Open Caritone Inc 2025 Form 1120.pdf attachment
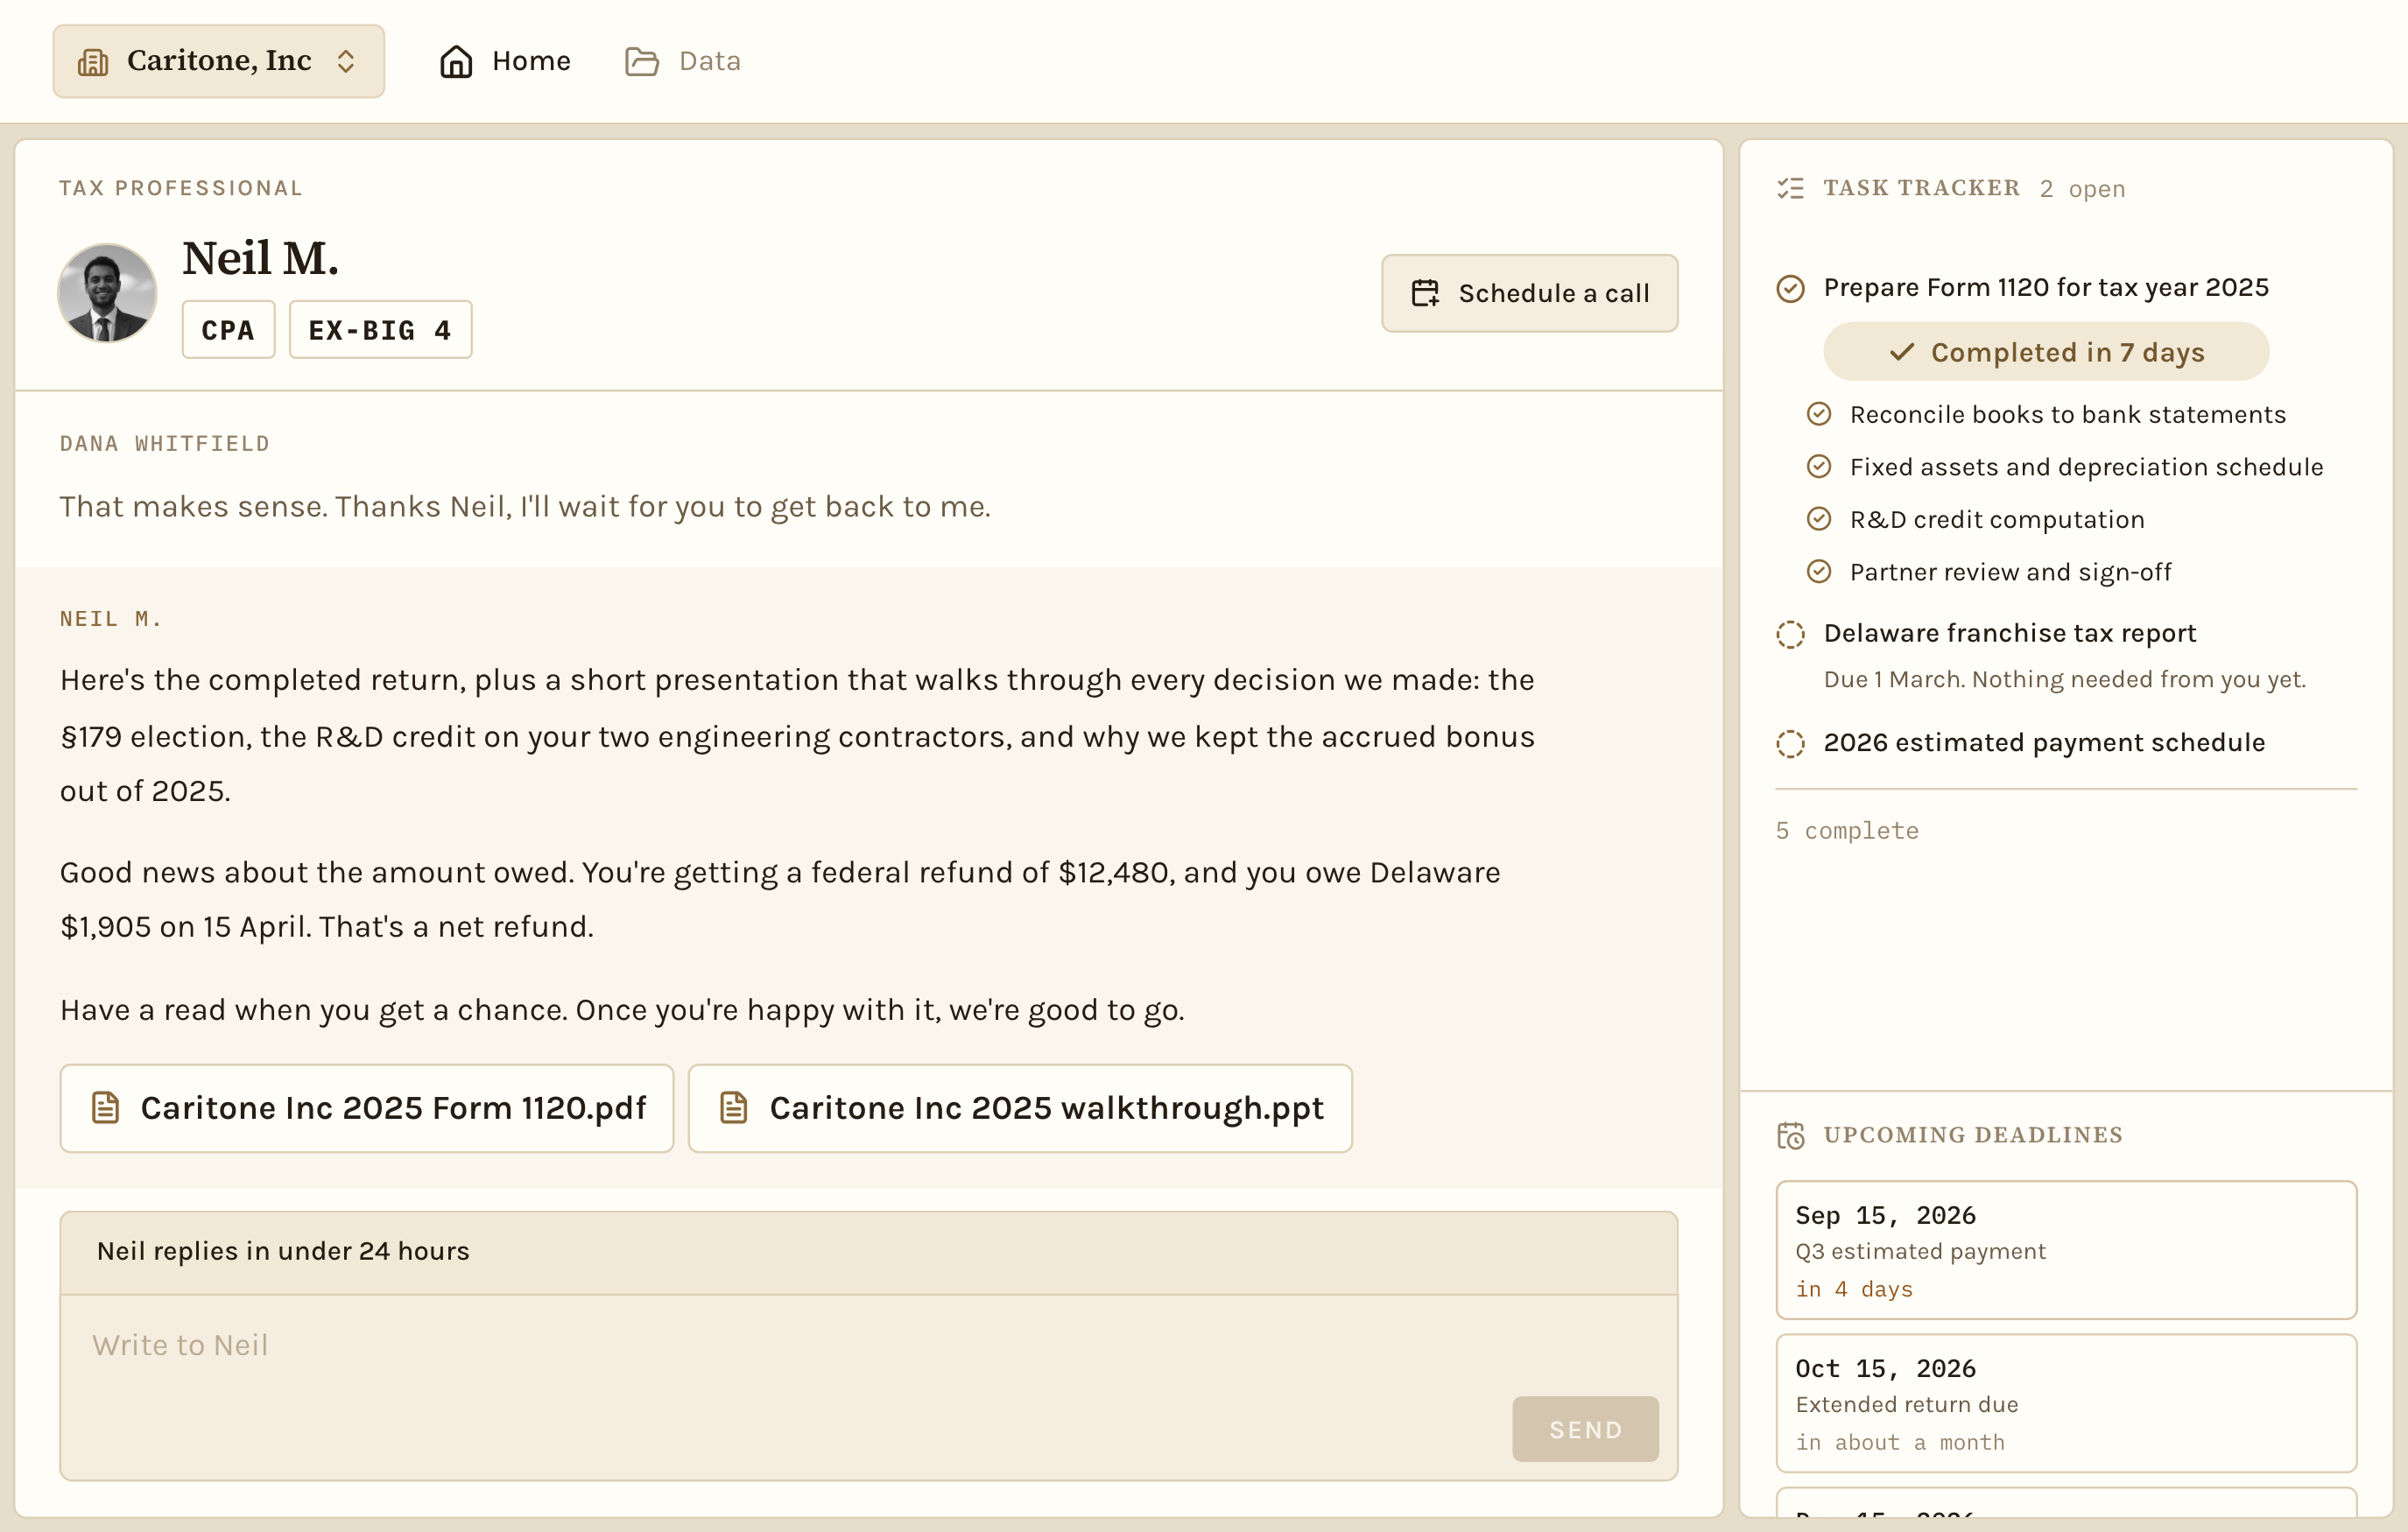The height and width of the screenshot is (1532, 2408). 367,1108
